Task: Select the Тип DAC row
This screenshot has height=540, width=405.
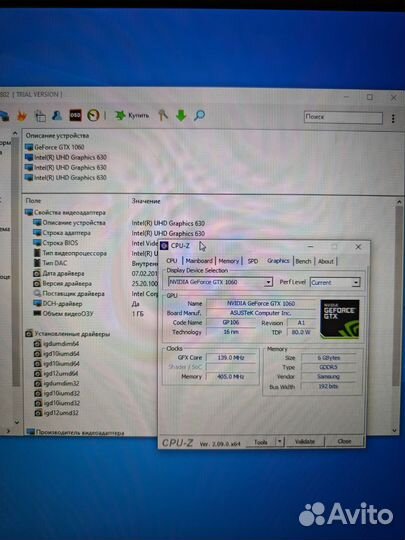Action: click(x=50, y=263)
